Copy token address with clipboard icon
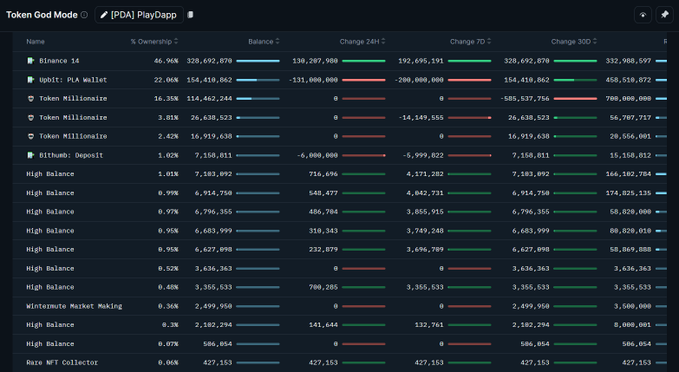Screen dimensions: 679x372 coord(190,15)
